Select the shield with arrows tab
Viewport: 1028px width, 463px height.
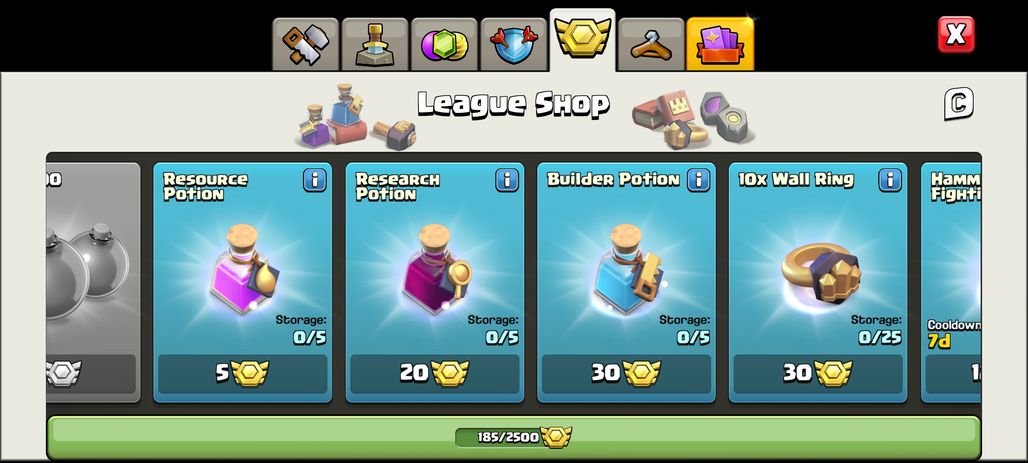(x=513, y=45)
